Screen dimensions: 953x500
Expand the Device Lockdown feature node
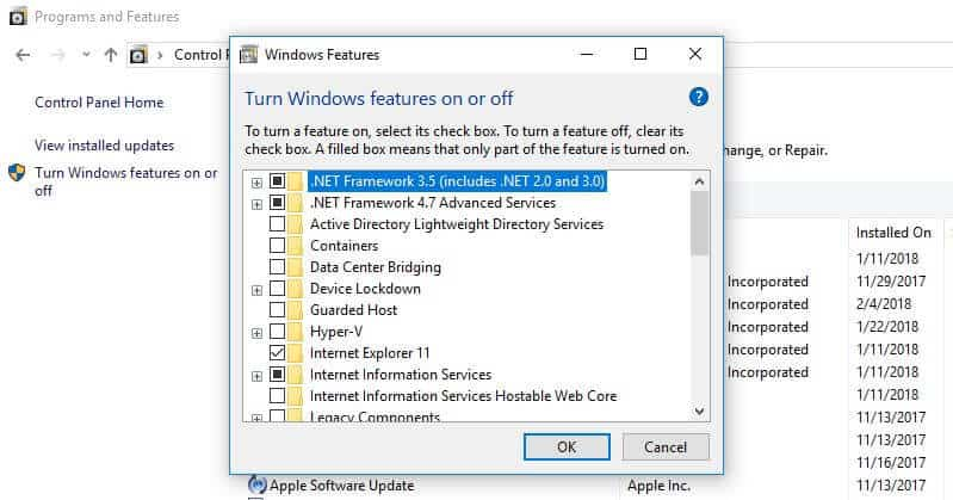pyautogui.click(x=257, y=290)
